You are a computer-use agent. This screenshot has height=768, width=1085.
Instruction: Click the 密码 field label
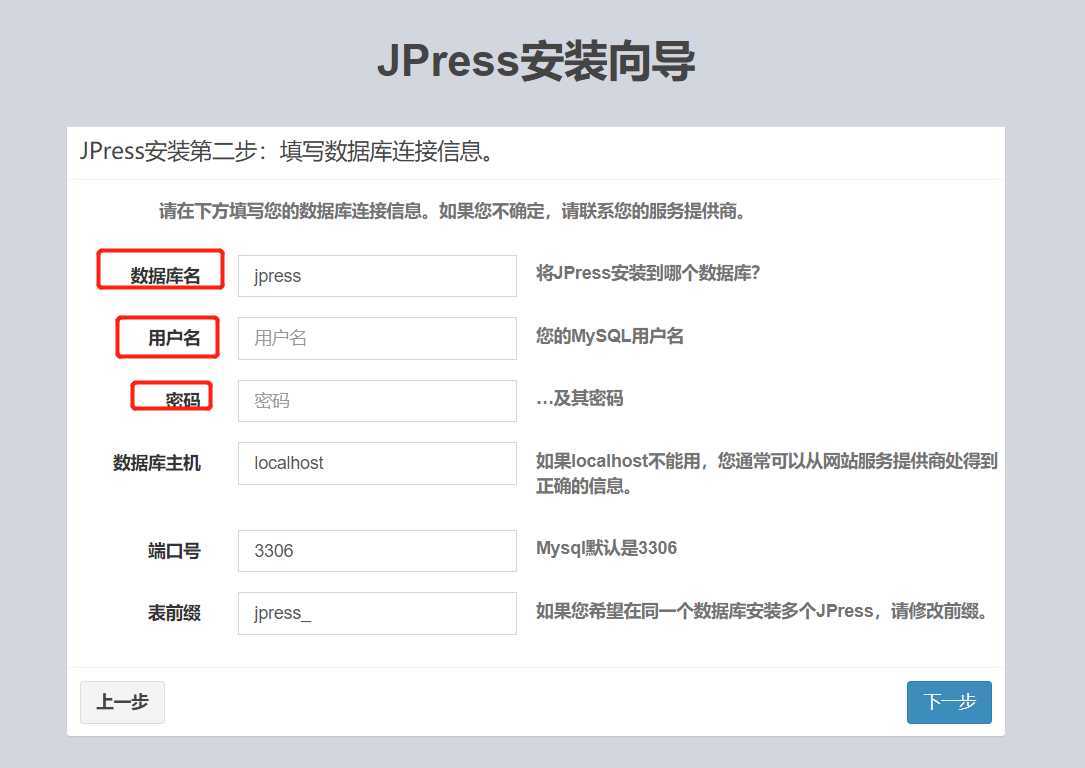pyautogui.click(x=183, y=400)
